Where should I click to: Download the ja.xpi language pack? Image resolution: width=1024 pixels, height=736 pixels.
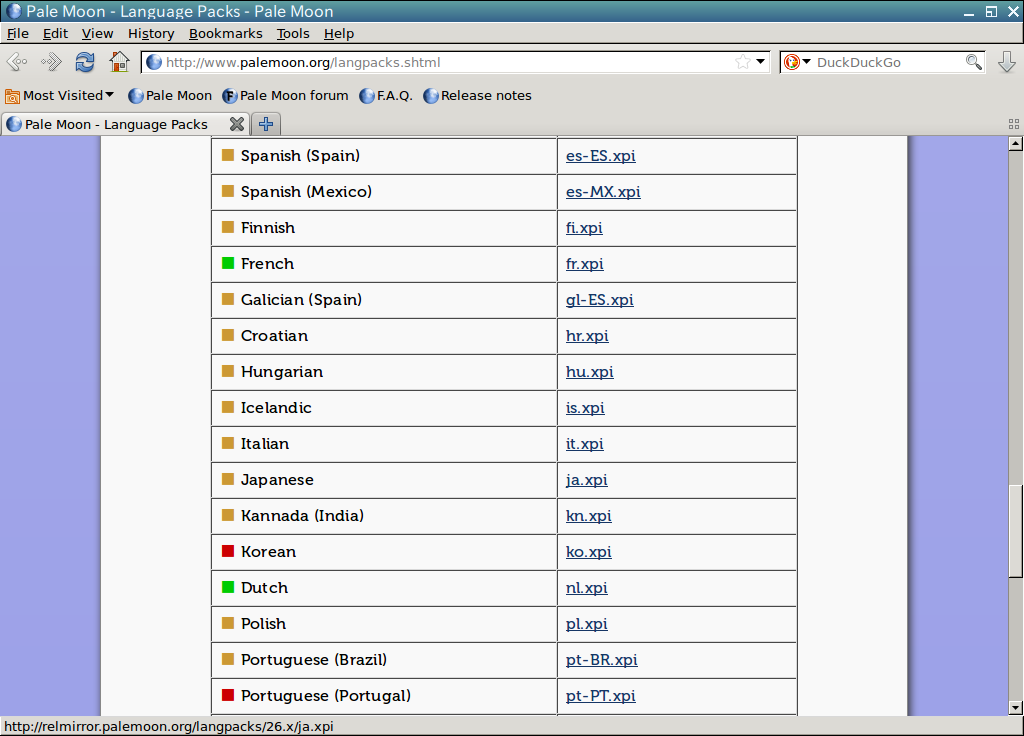click(x=586, y=480)
